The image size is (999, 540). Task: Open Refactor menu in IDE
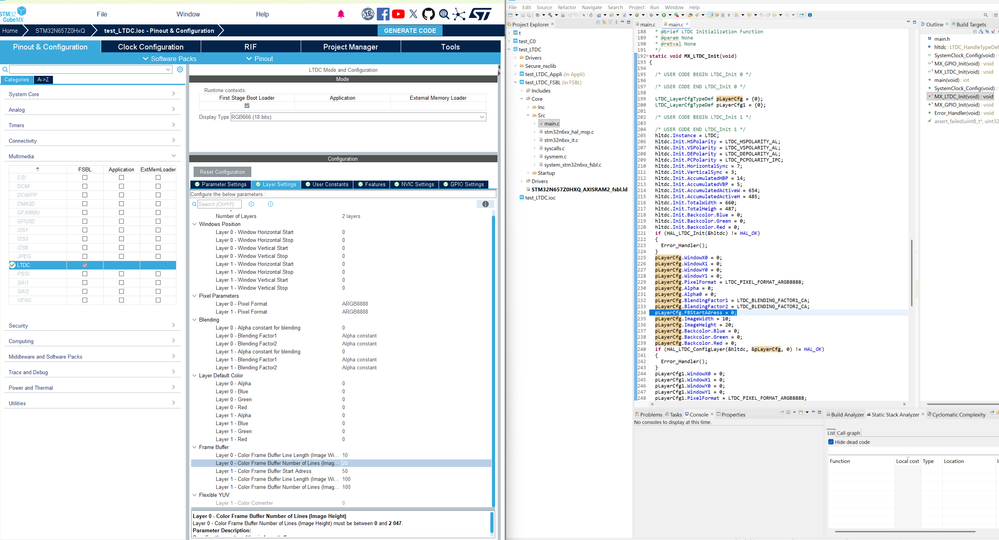click(566, 8)
